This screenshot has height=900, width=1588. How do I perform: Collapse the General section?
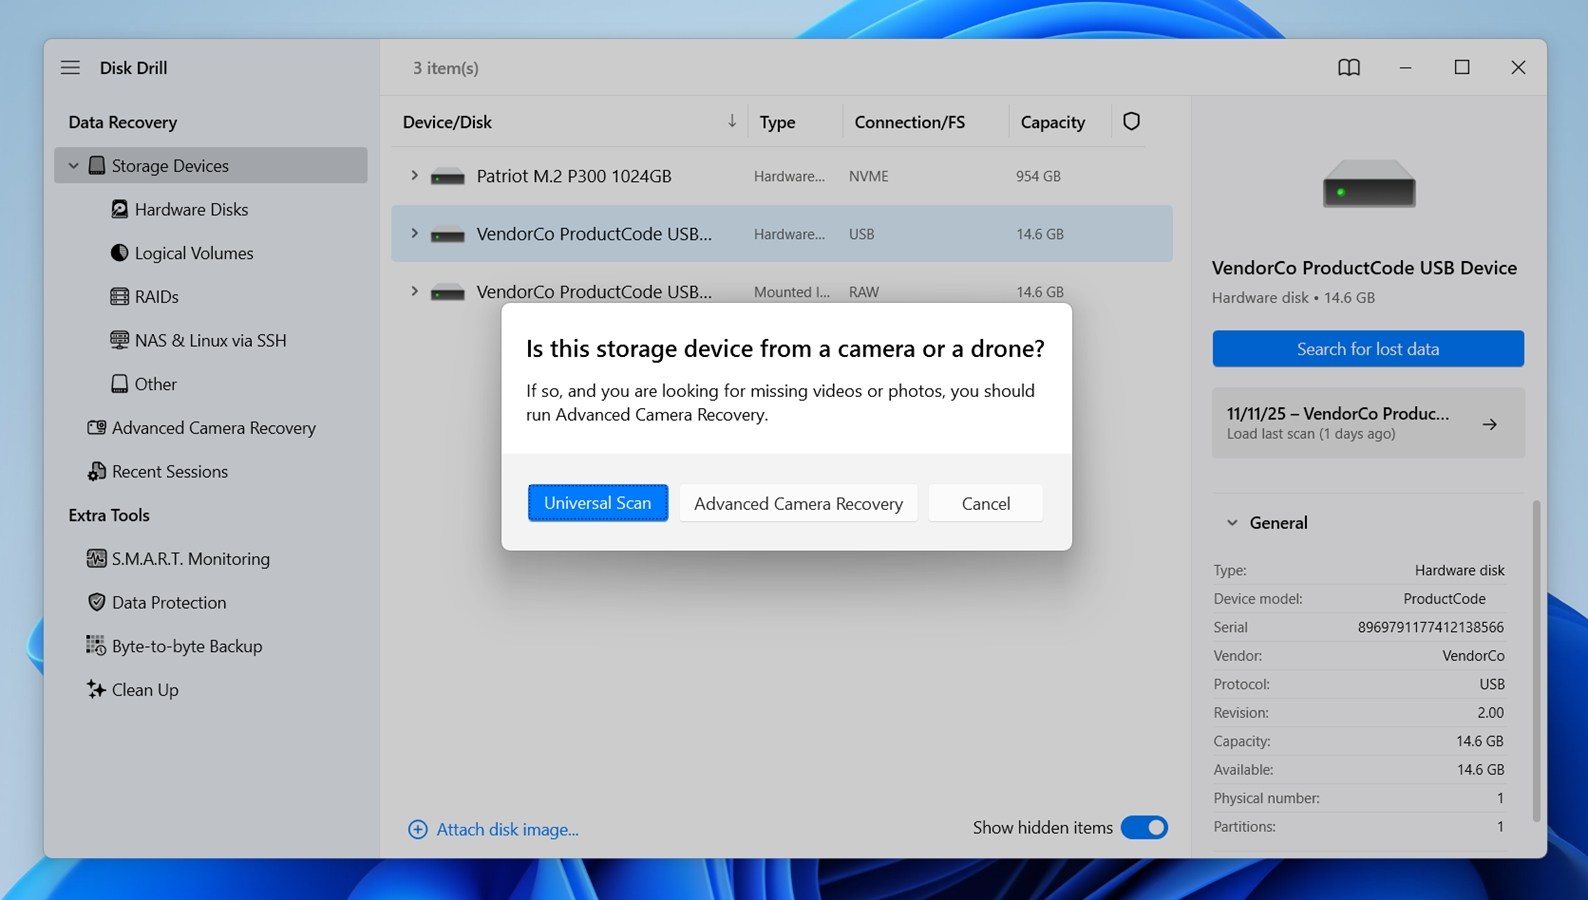(1232, 523)
